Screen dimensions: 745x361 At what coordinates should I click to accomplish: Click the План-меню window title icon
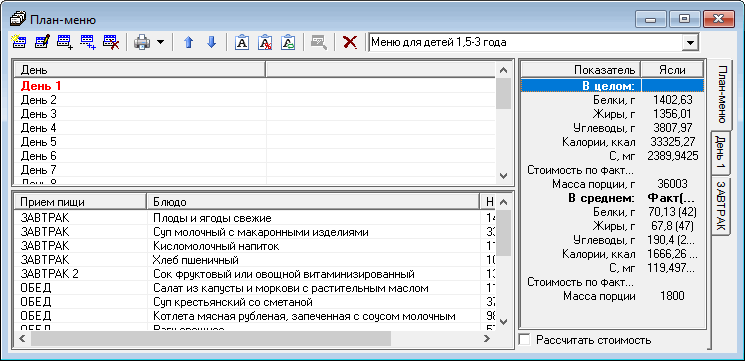tap(18, 19)
